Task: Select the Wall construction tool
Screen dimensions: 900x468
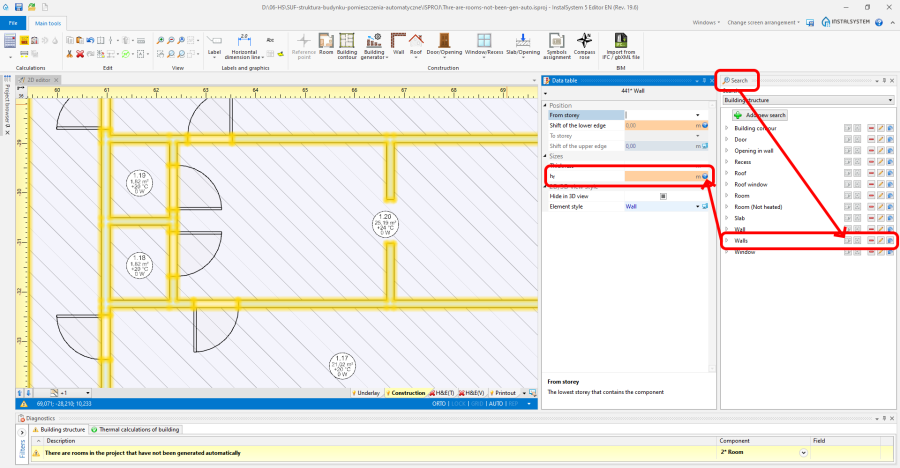Action: [x=398, y=44]
